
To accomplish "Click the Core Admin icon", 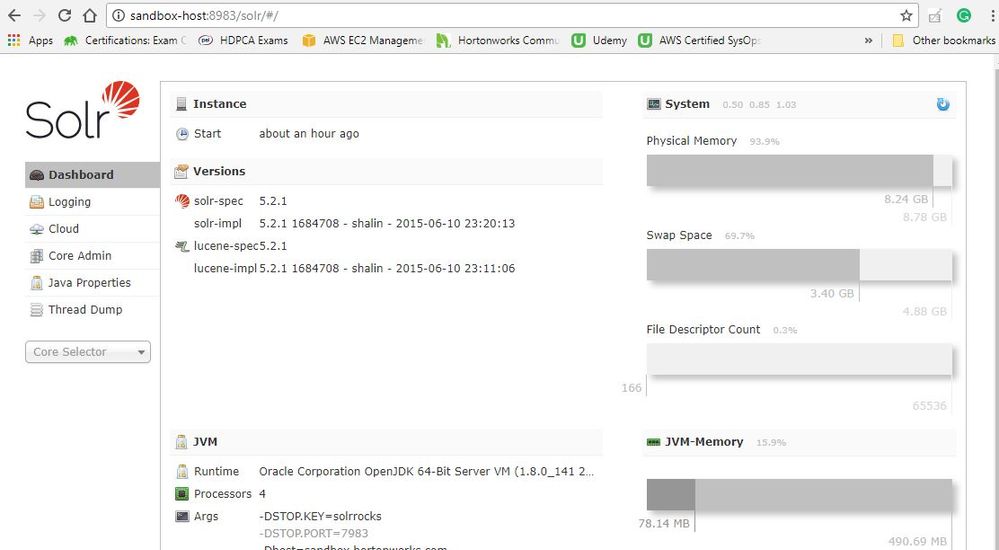I will pyautogui.click(x=37, y=256).
